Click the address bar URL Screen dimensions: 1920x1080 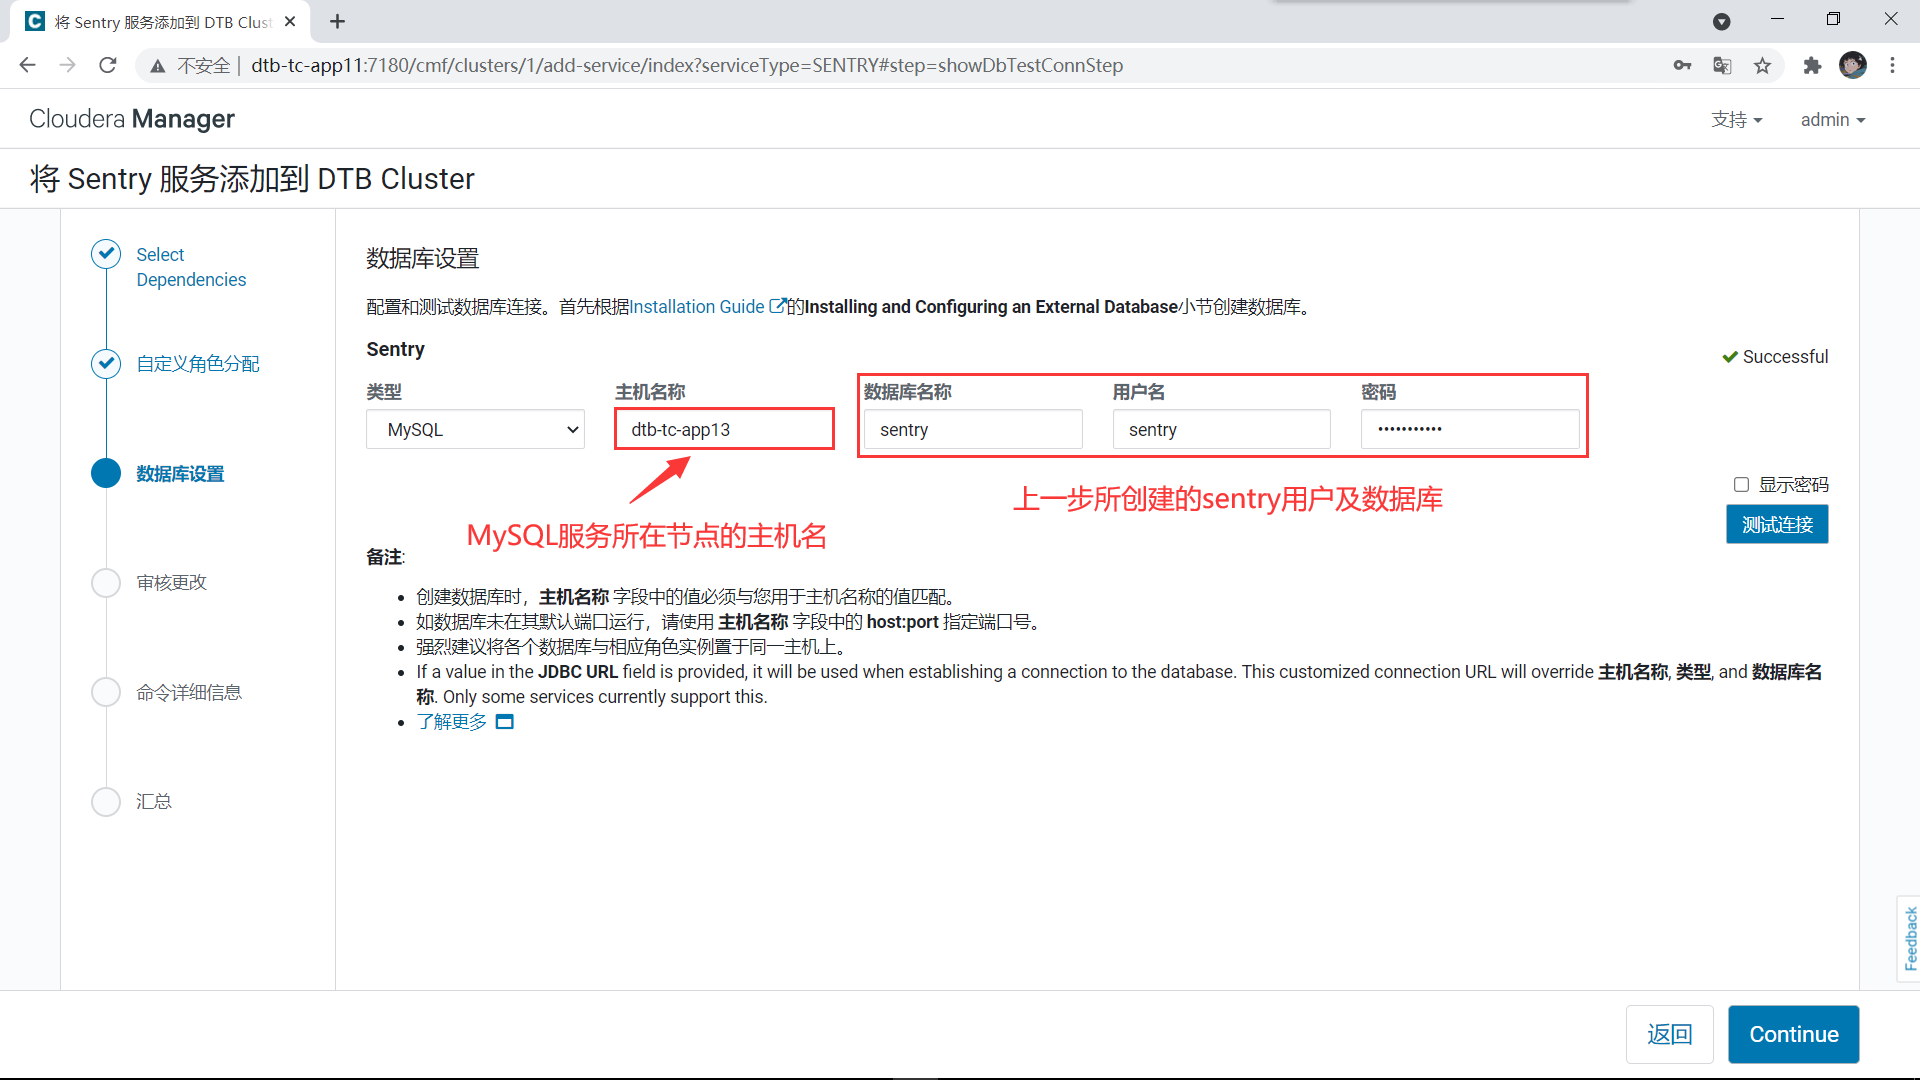(687, 65)
